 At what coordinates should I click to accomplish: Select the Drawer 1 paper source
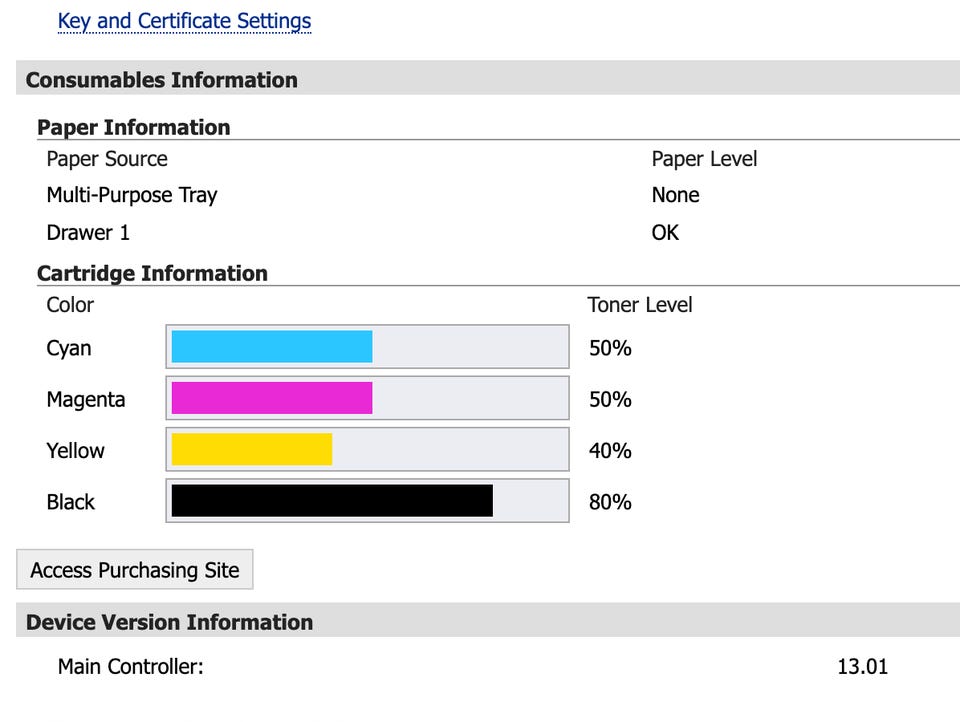pos(88,233)
